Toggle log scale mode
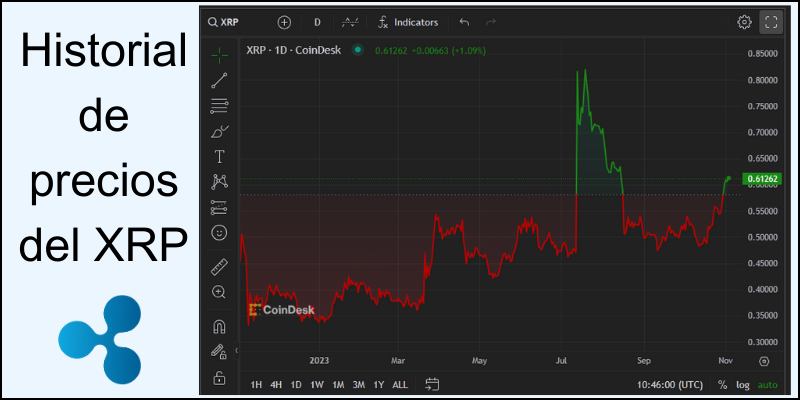 tap(742, 385)
